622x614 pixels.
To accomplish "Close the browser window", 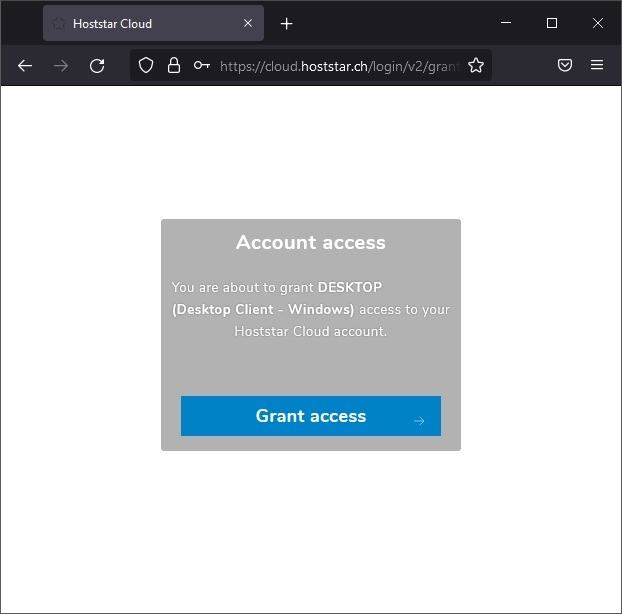I will point(598,23).
